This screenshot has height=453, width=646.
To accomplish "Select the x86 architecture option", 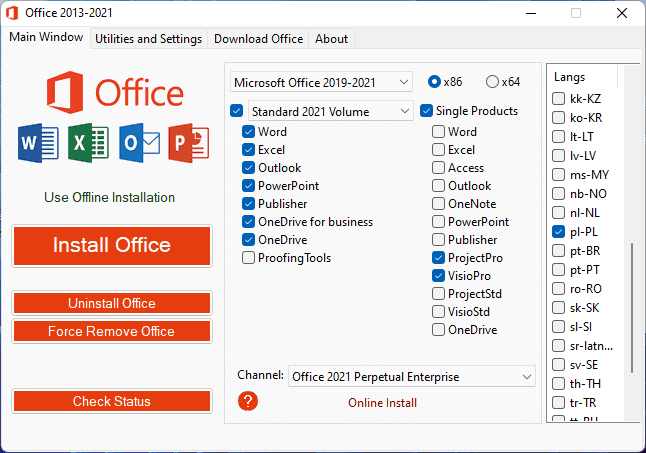I will pyautogui.click(x=434, y=82).
